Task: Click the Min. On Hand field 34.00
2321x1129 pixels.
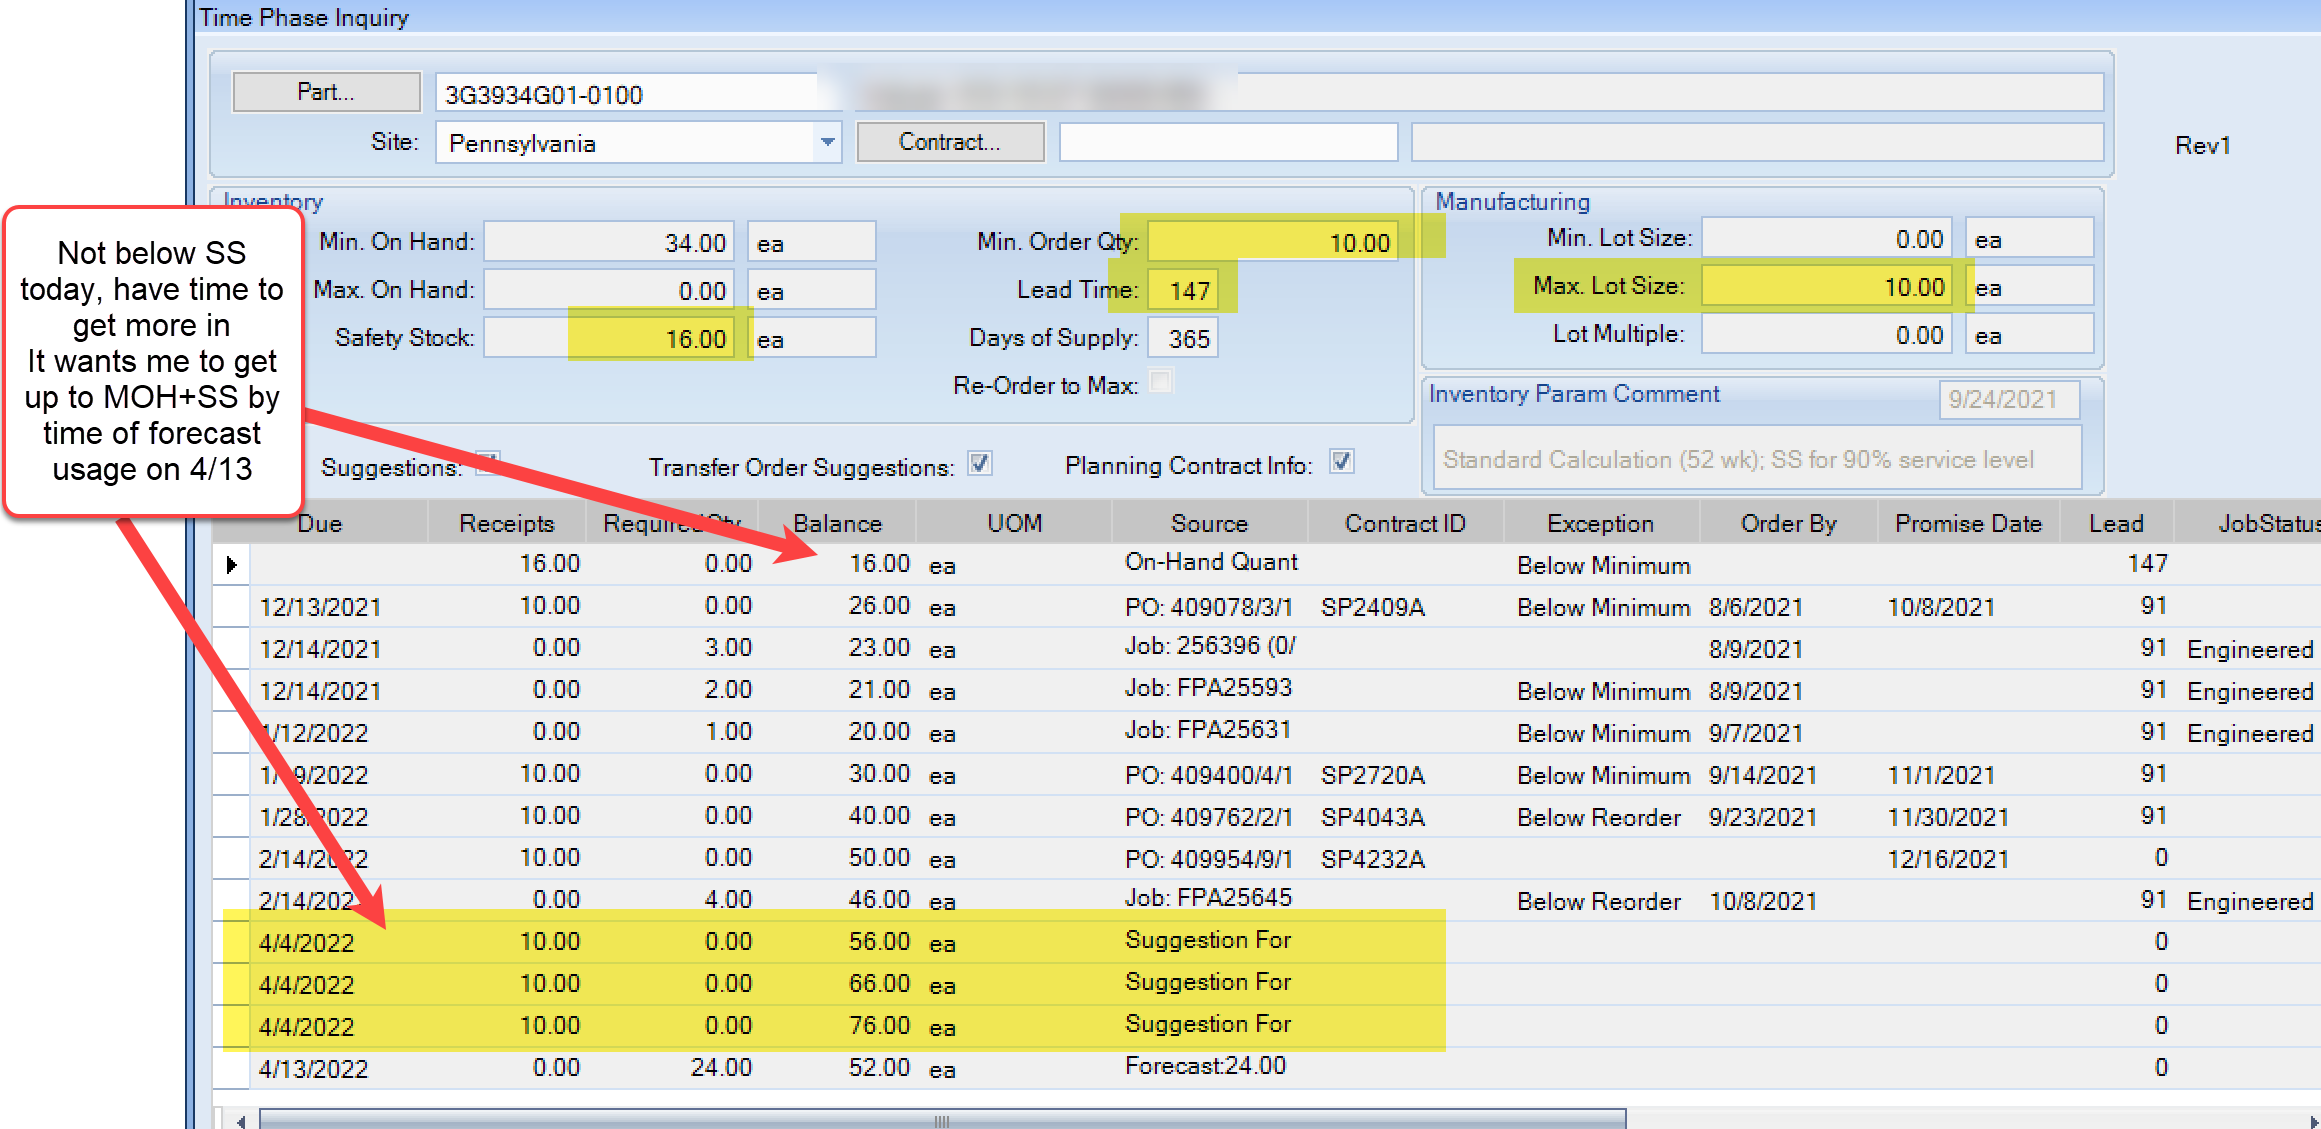Action: [609, 242]
